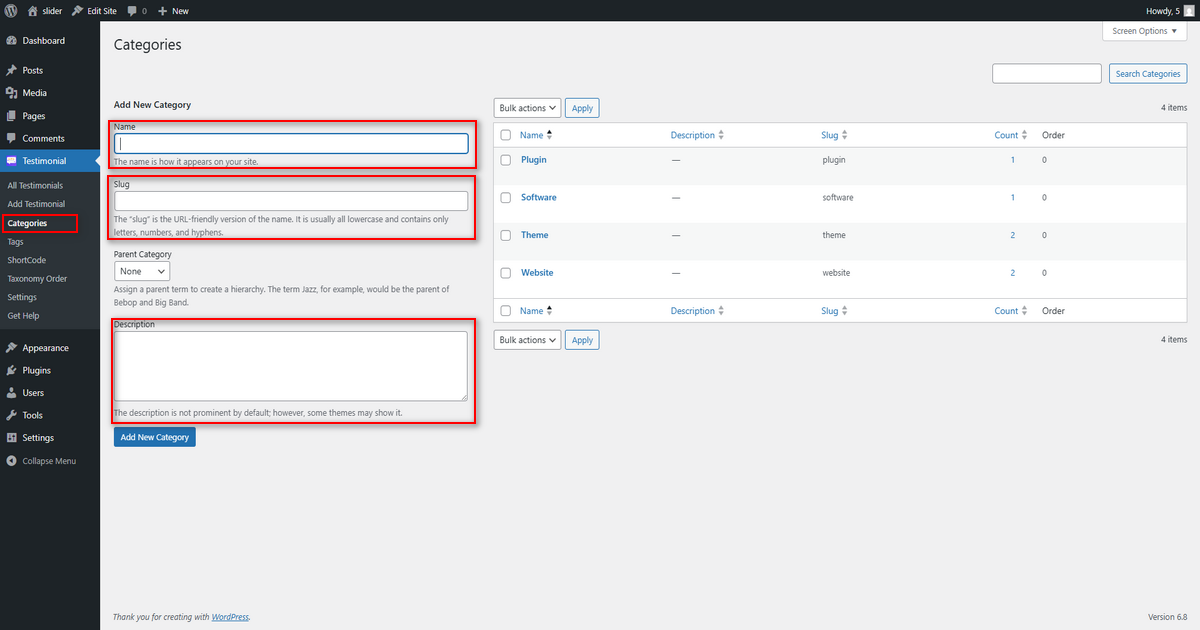Click the Collapse Menu arrow icon
This screenshot has height=630, width=1200.
pyautogui.click(x=11, y=461)
